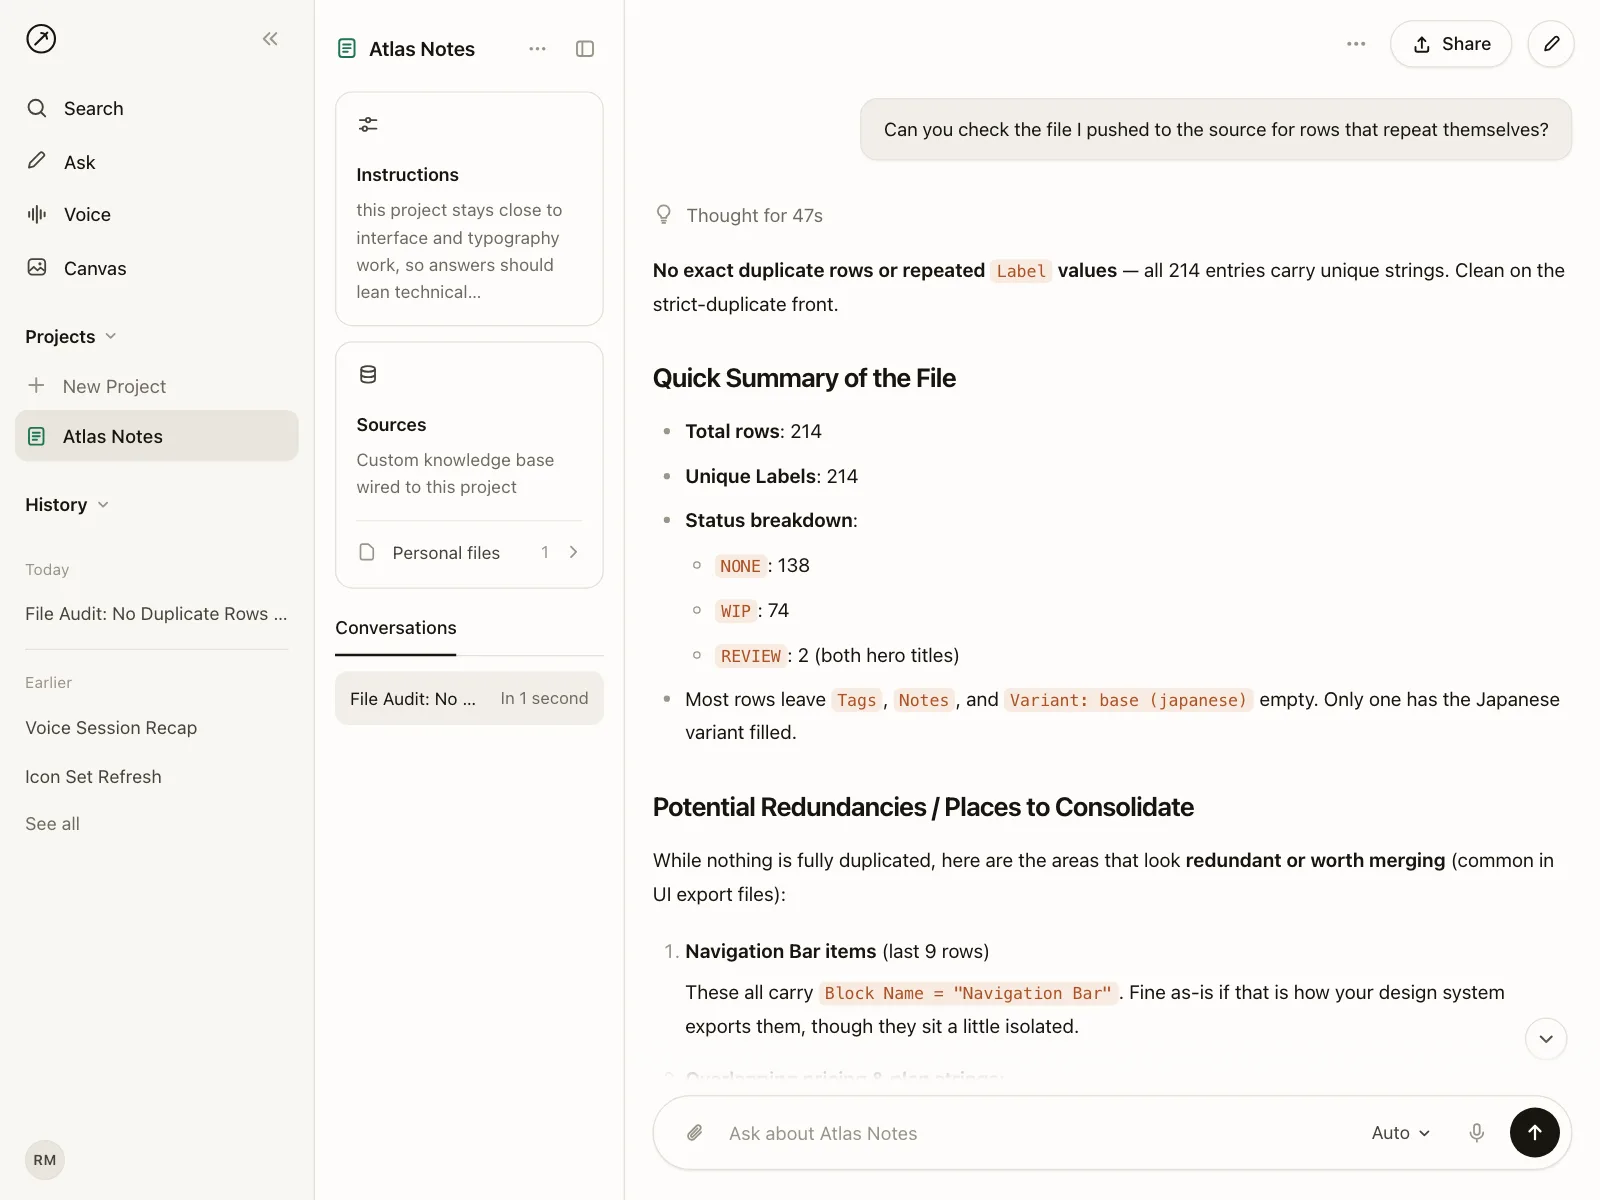
Task: Click the Navigation Bar items list entry
Action: tap(837, 951)
